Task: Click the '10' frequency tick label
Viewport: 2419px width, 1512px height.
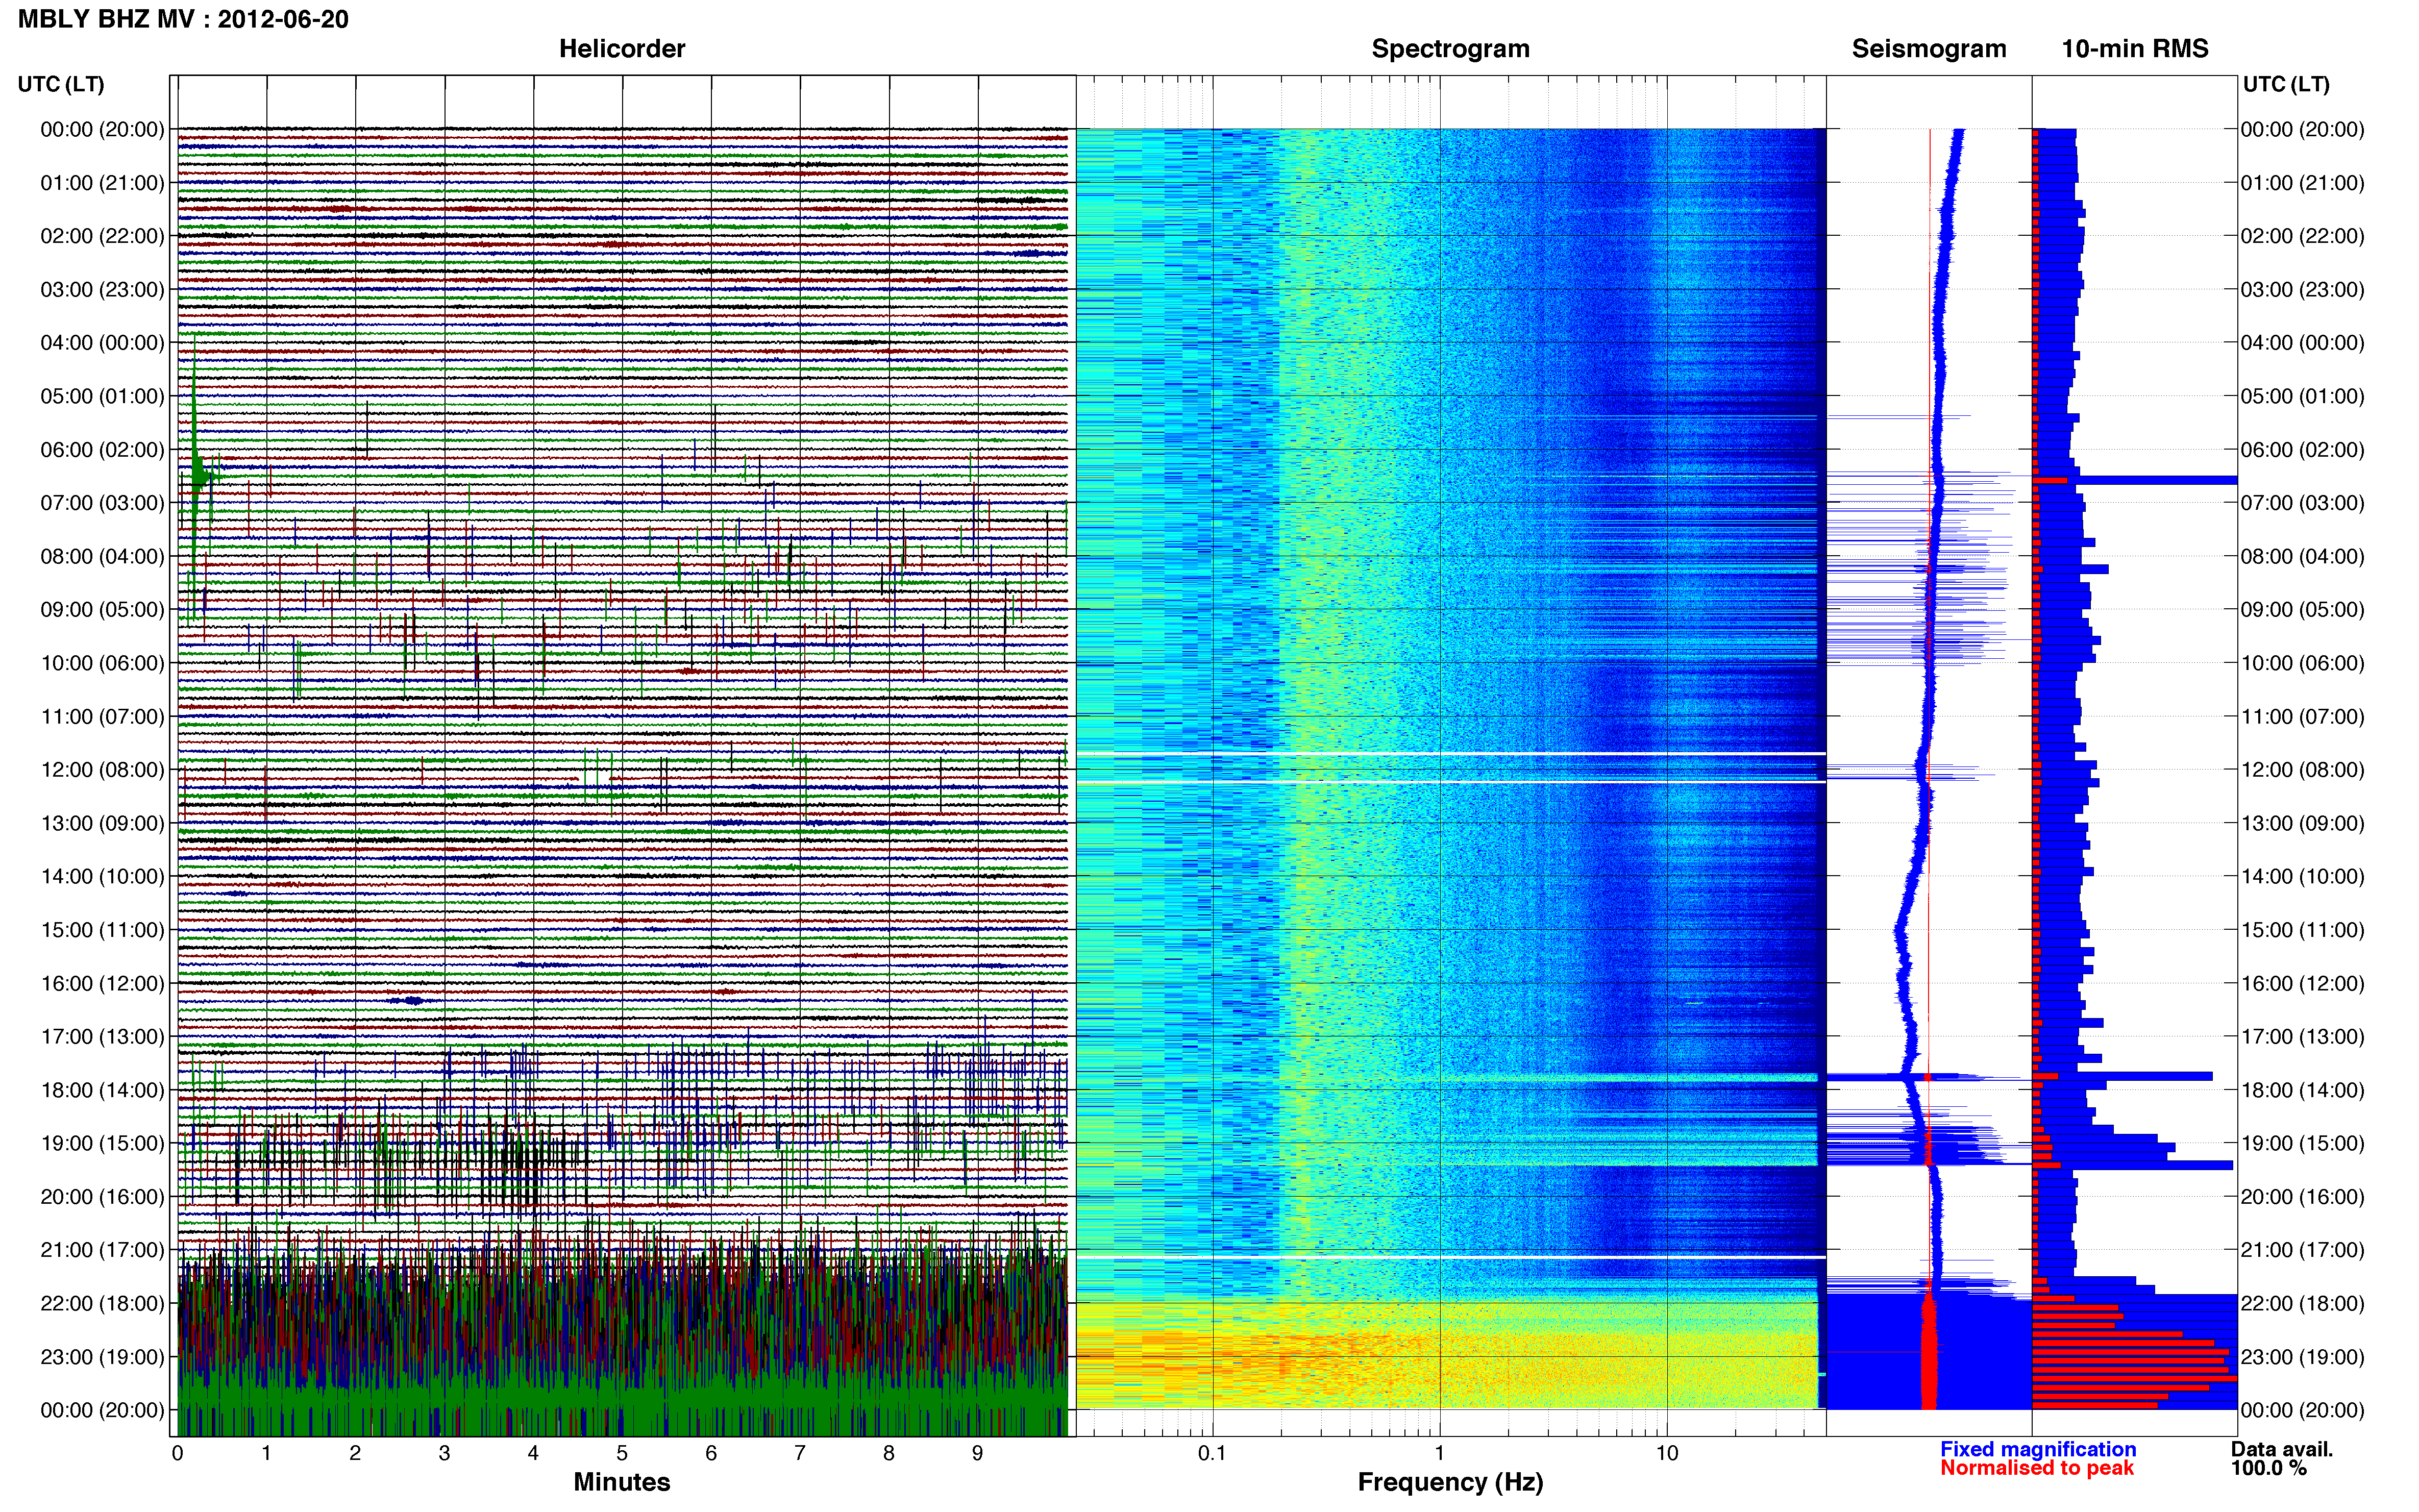Action: pos(1666,1453)
